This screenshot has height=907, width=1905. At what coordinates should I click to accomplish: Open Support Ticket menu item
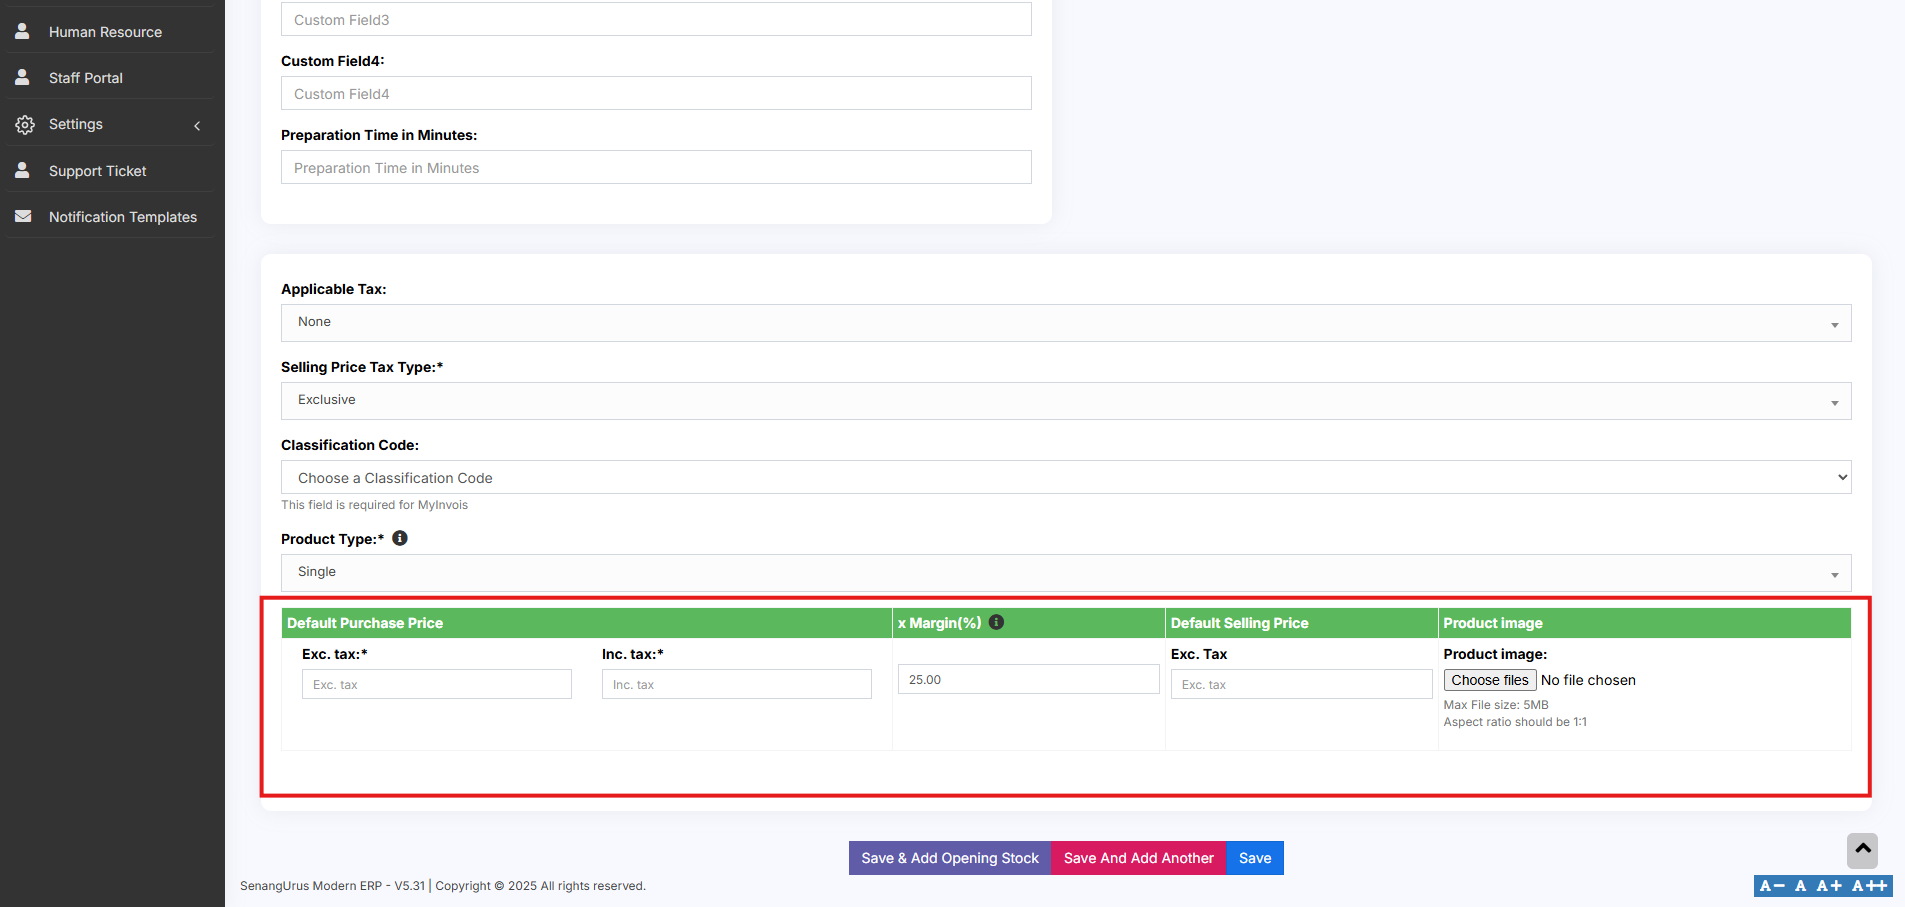tap(97, 171)
